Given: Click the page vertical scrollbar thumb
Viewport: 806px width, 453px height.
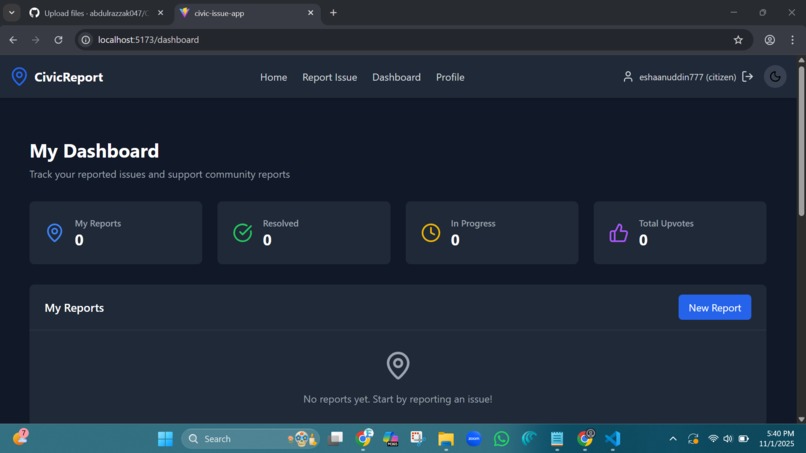Looking at the screenshot, I should 801,141.
